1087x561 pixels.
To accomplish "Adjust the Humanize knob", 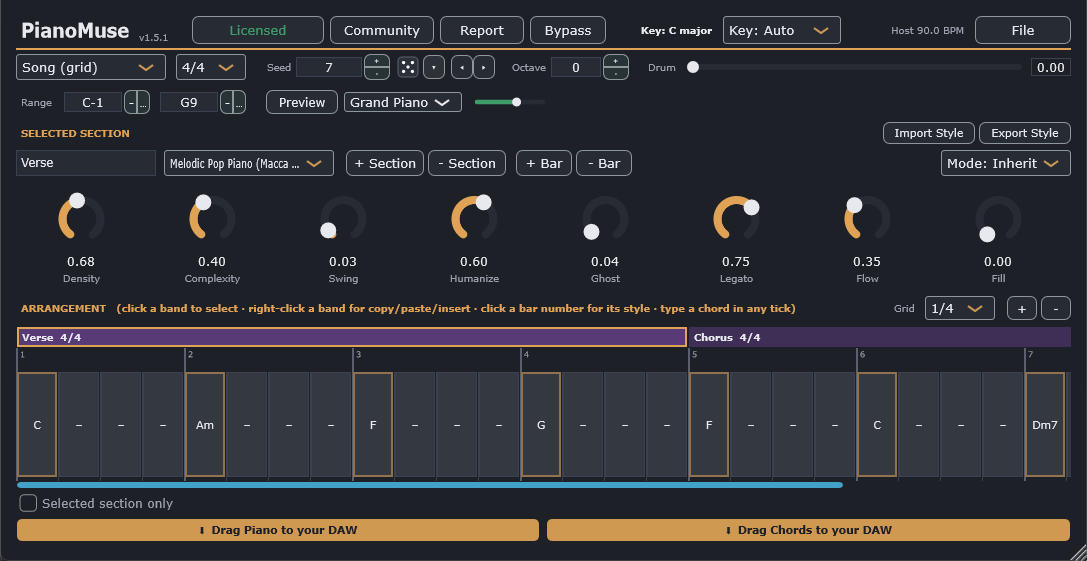I will coord(474,218).
